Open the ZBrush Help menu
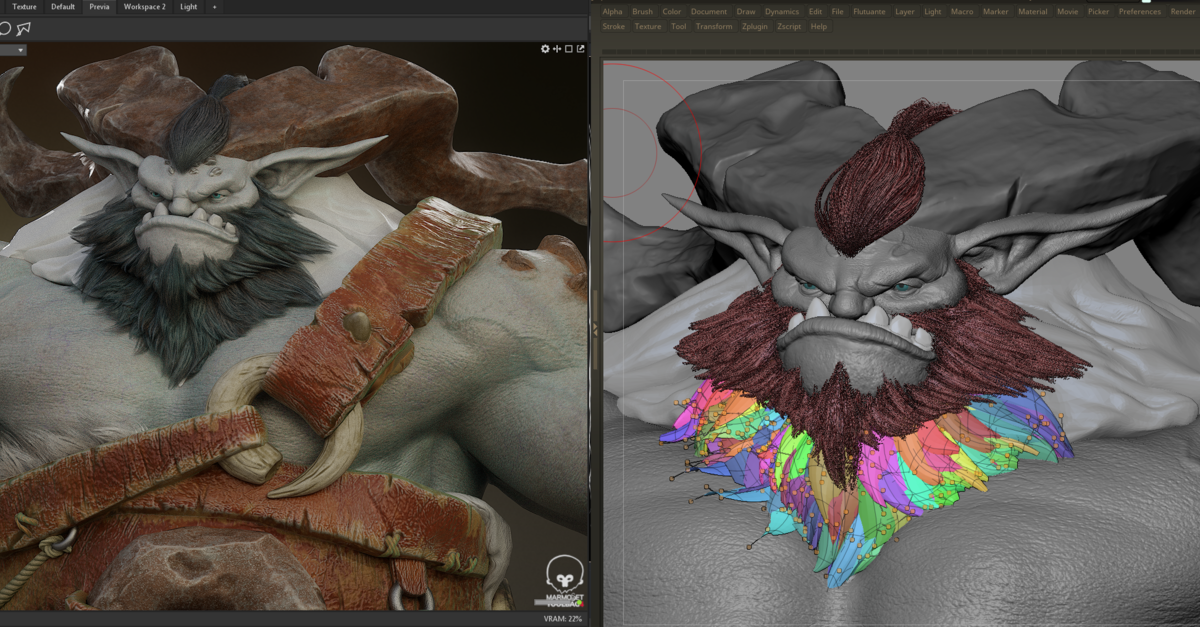The width and height of the screenshot is (1200, 627). click(819, 26)
